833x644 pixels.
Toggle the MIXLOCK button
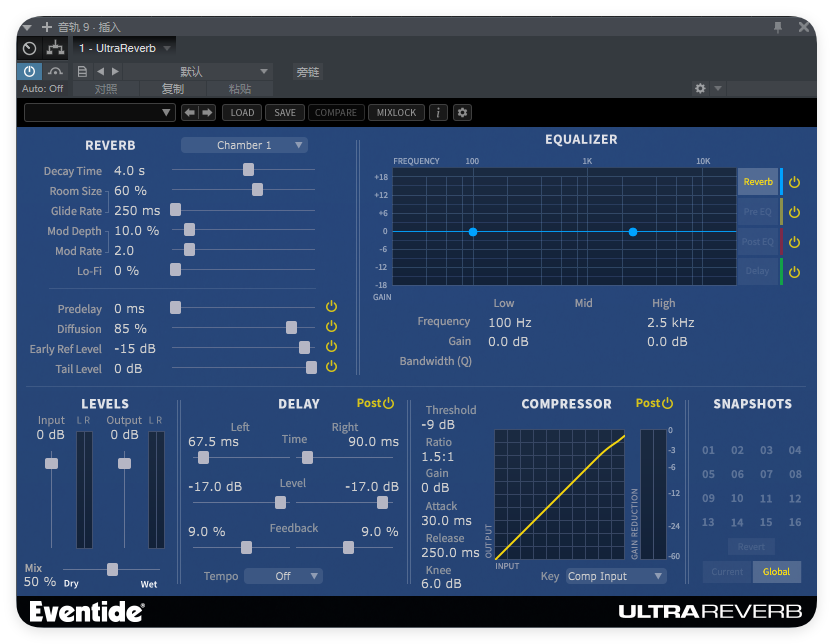396,113
